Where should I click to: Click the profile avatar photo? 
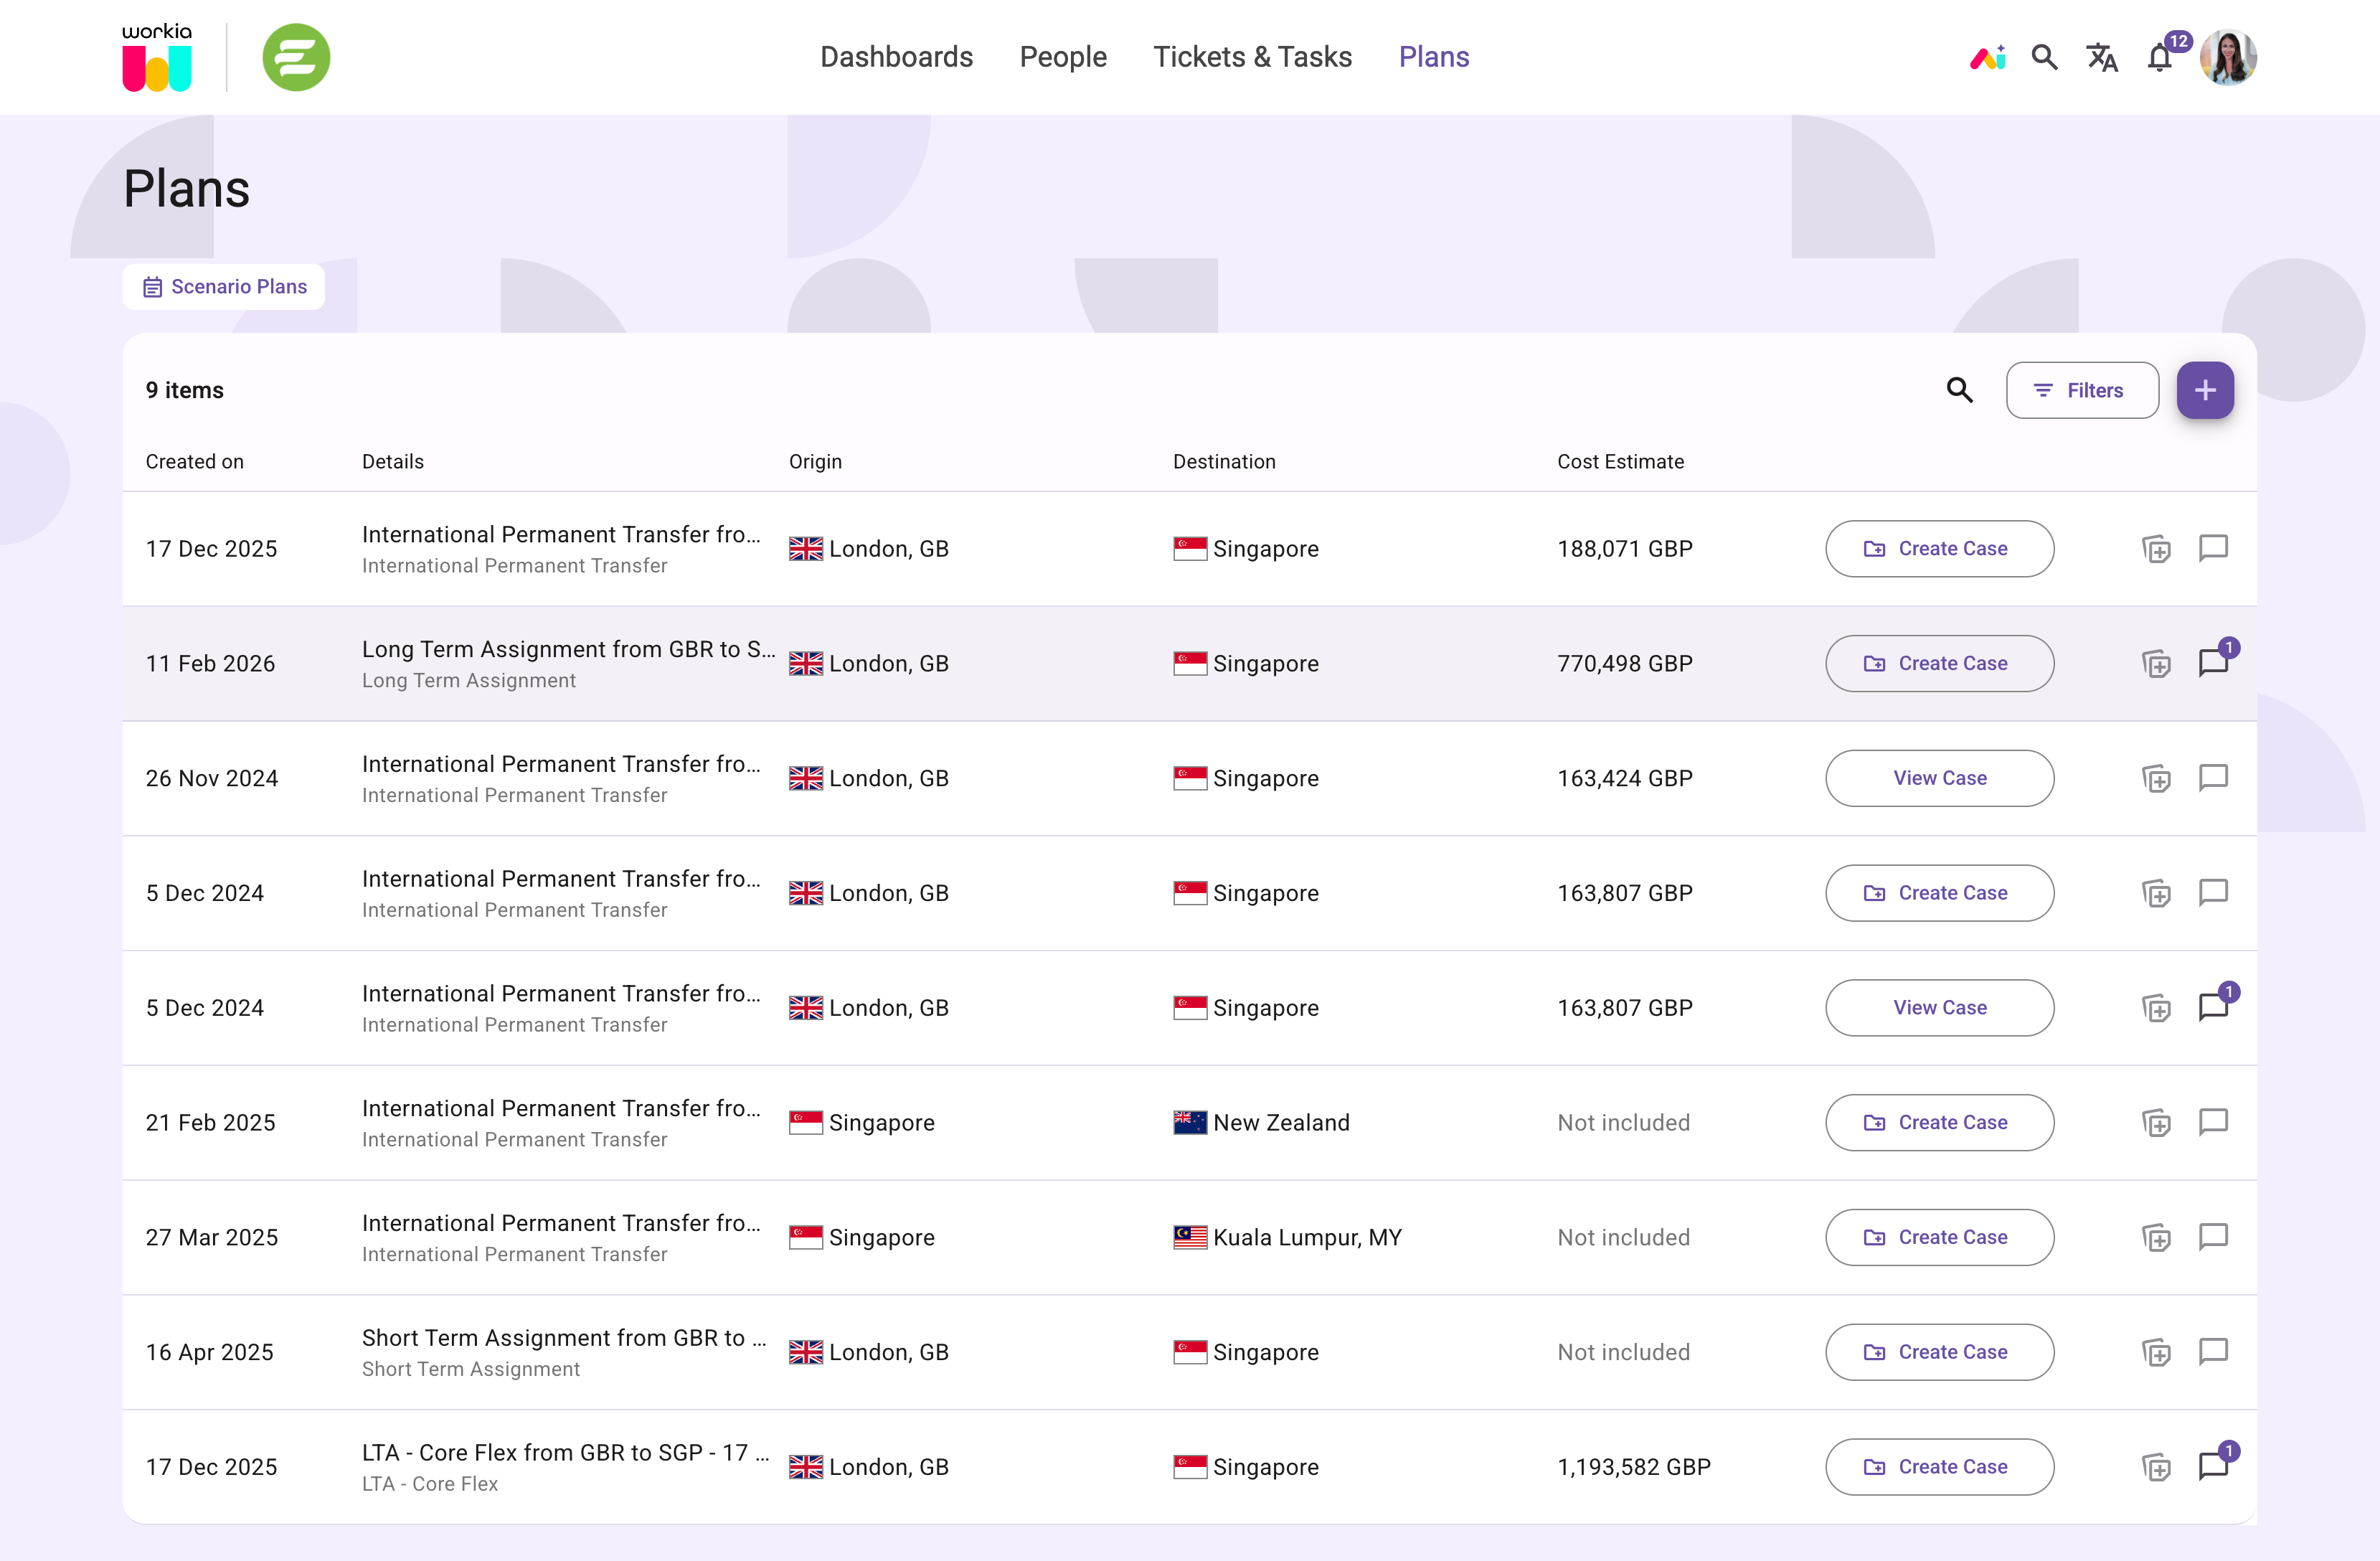2228,57
